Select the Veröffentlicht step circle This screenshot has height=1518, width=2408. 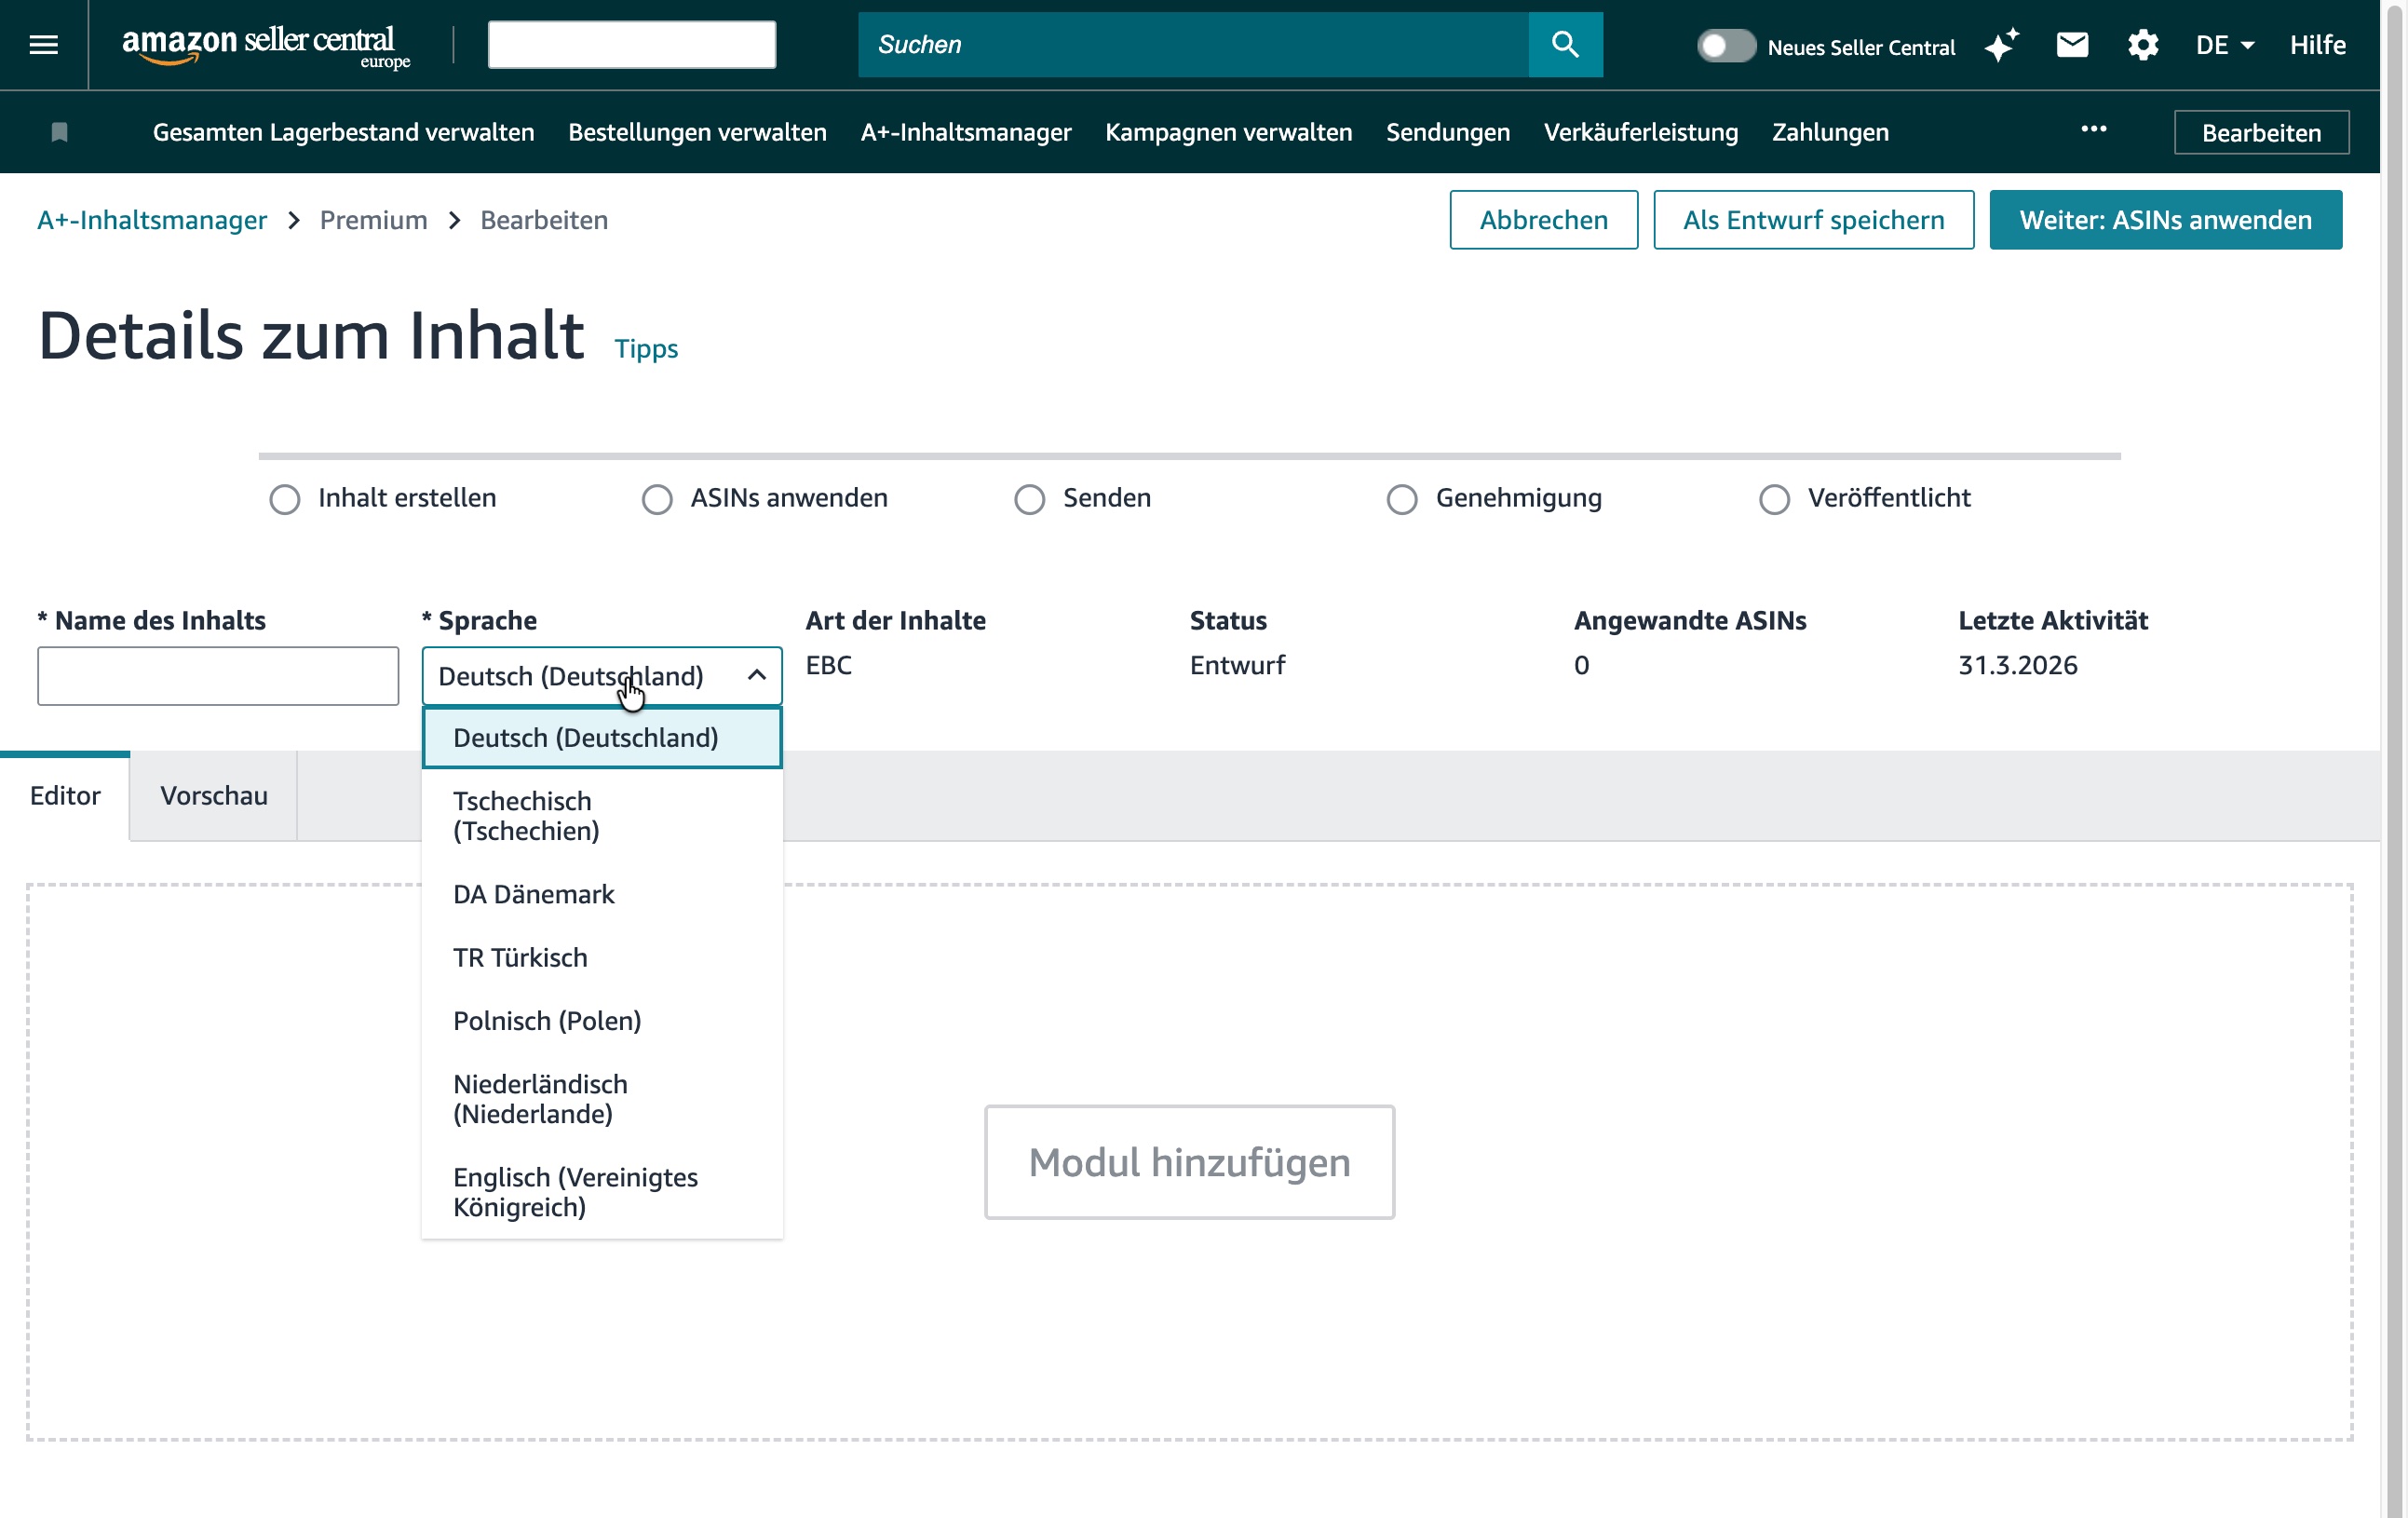click(x=1774, y=499)
